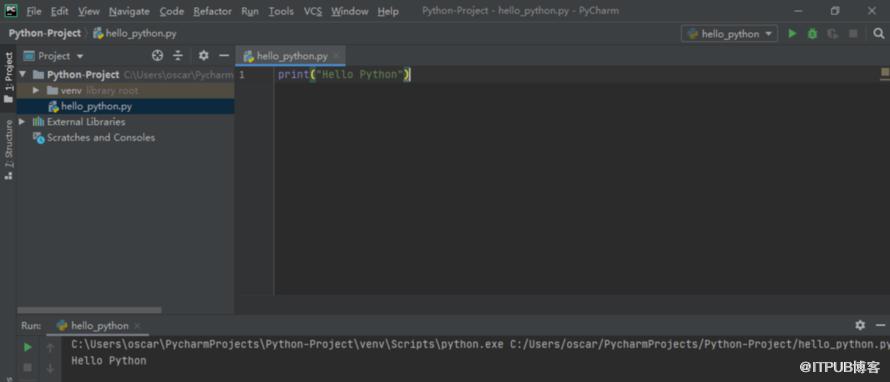Open the VCS menu
This screenshot has width=890, height=382.
point(313,11)
